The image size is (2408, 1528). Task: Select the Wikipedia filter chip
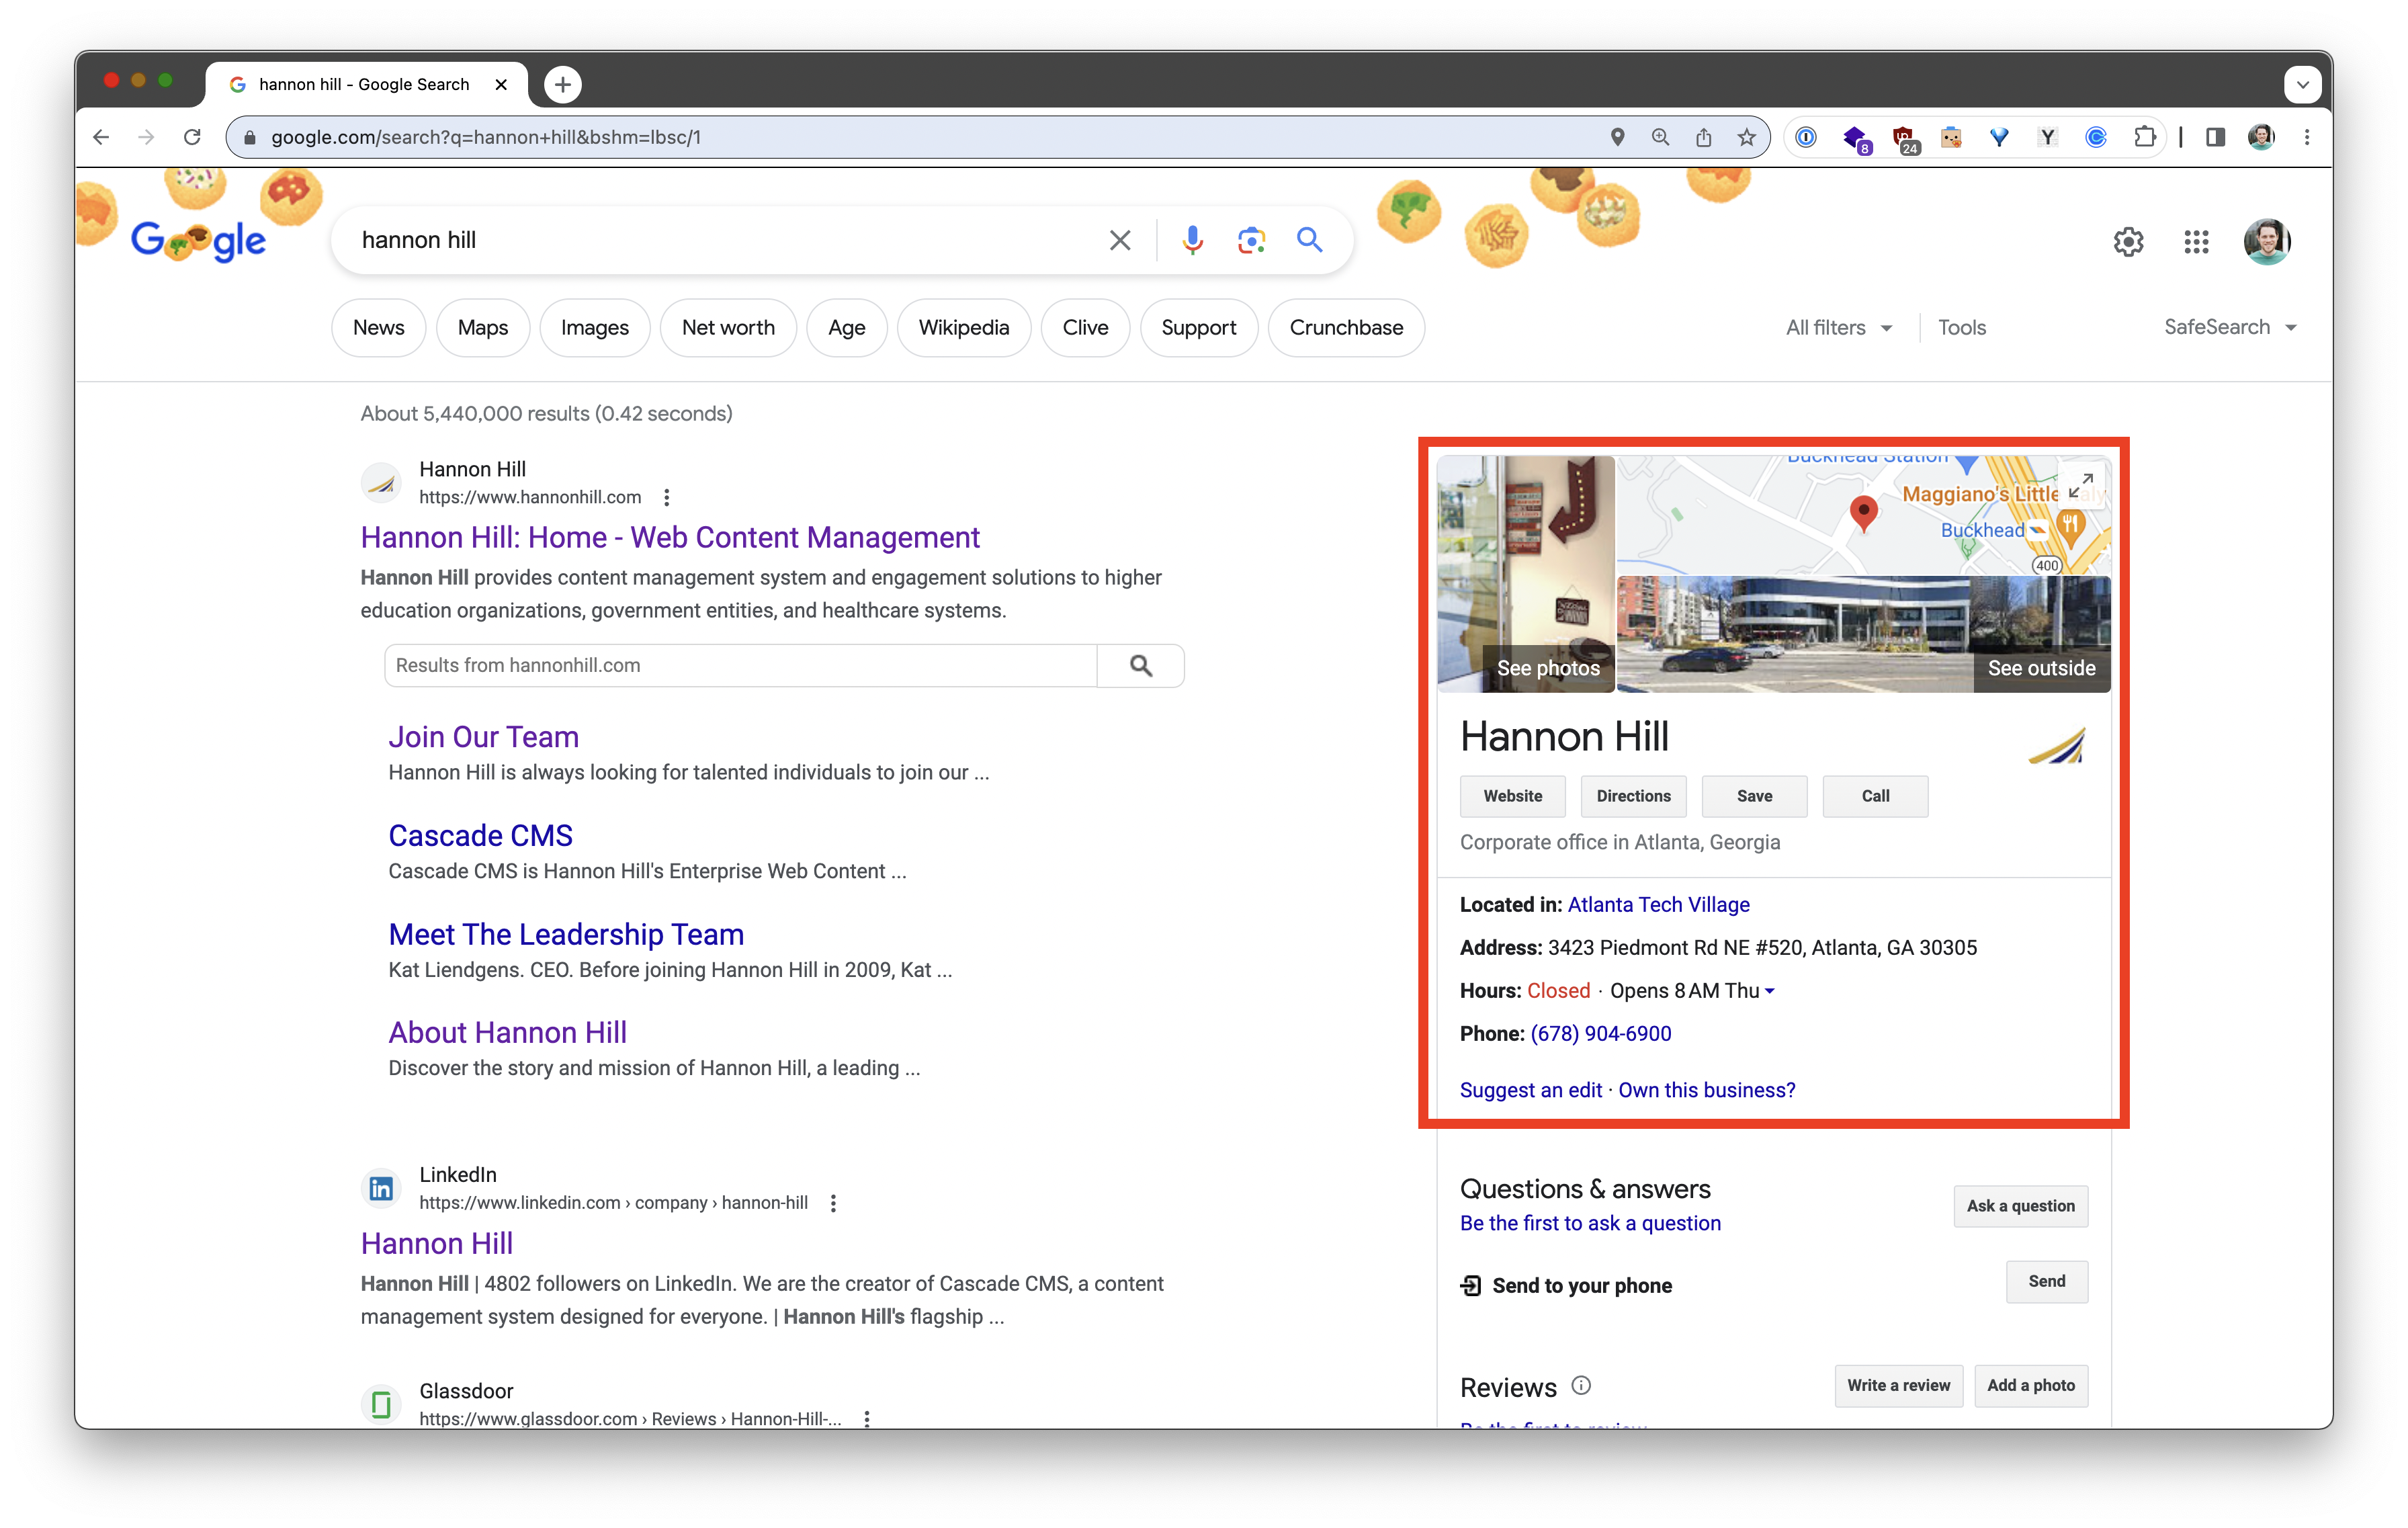(963, 327)
